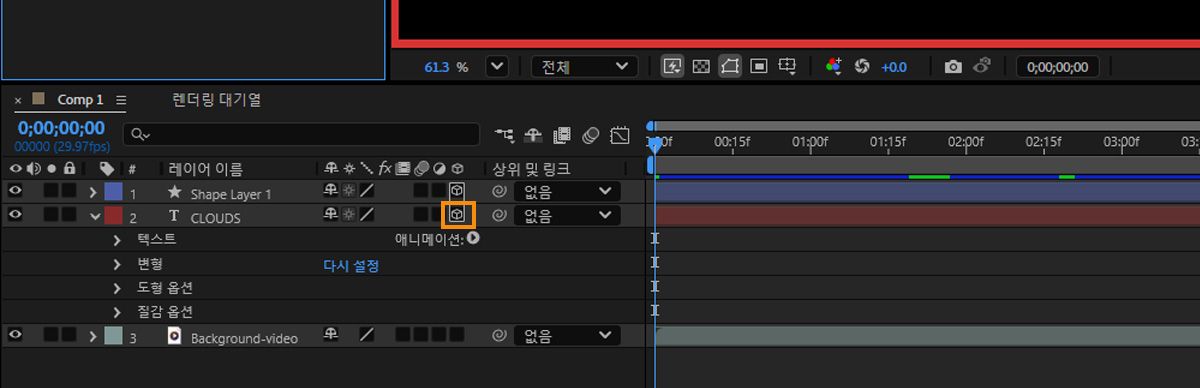Viewport: 1200px width, 388px height.
Task: Click the continuously rasterize switch on Shape Layer 1
Action: [348, 191]
